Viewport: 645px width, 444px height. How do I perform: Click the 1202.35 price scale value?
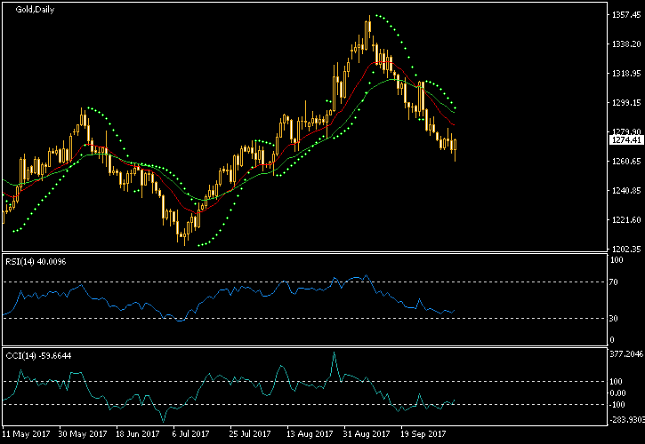click(x=626, y=249)
